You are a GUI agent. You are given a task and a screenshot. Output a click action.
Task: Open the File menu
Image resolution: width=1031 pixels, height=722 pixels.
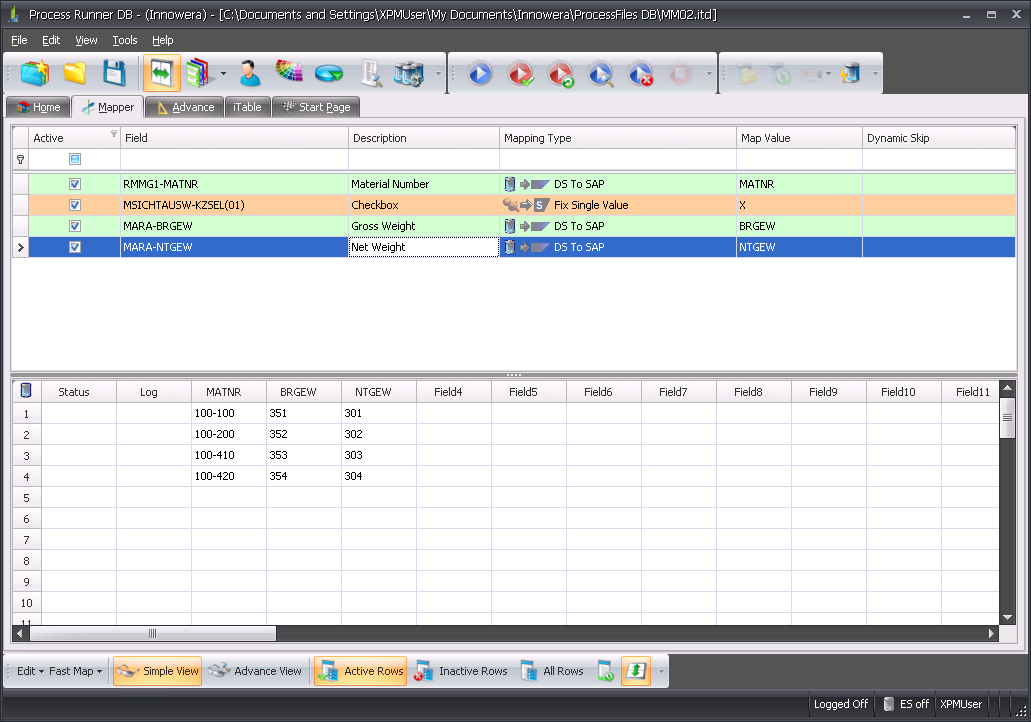pyautogui.click(x=19, y=40)
